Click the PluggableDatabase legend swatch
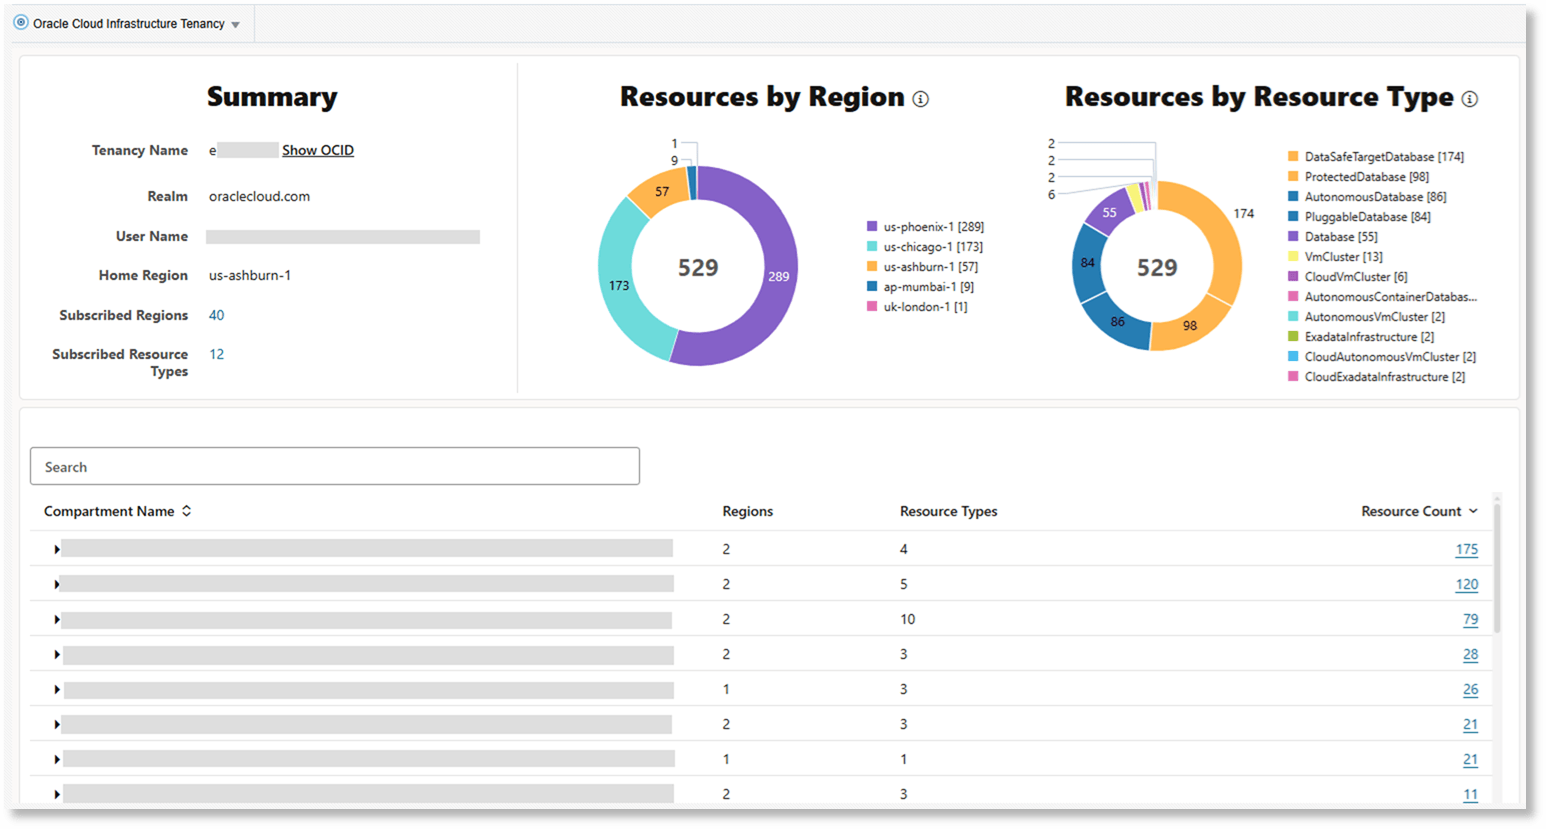The height and width of the screenshot is (829, 1546). click(x=1293, y=217)
